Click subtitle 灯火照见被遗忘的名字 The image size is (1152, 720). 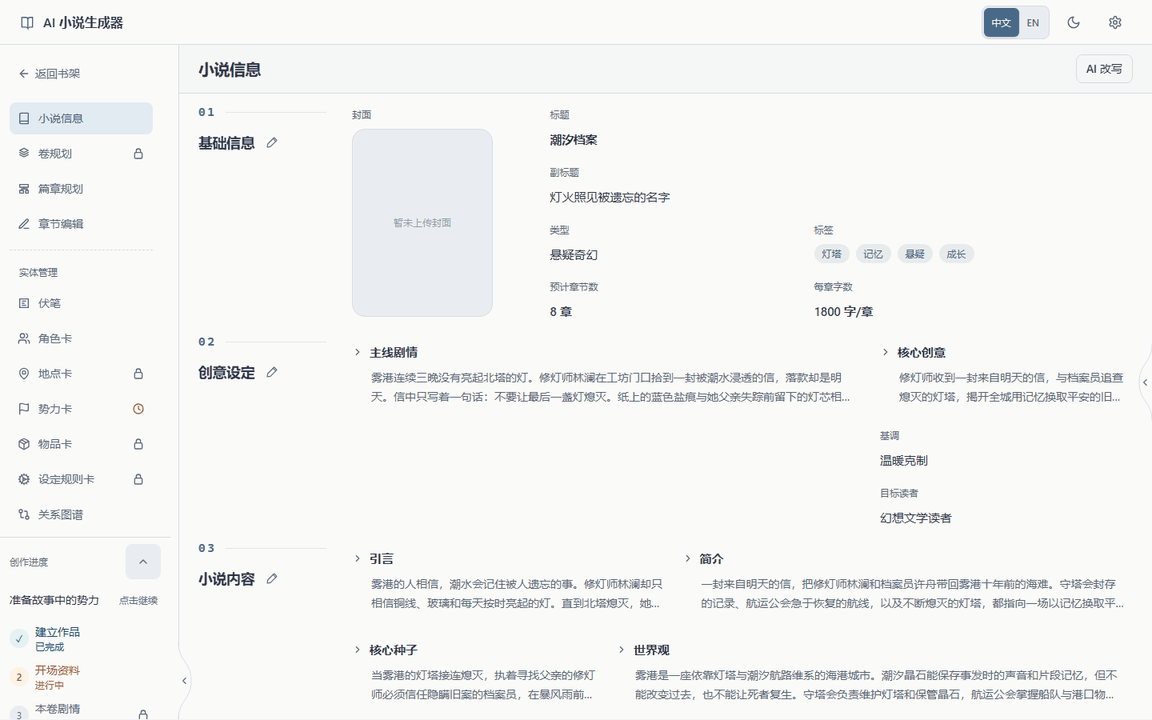[610, 197]
